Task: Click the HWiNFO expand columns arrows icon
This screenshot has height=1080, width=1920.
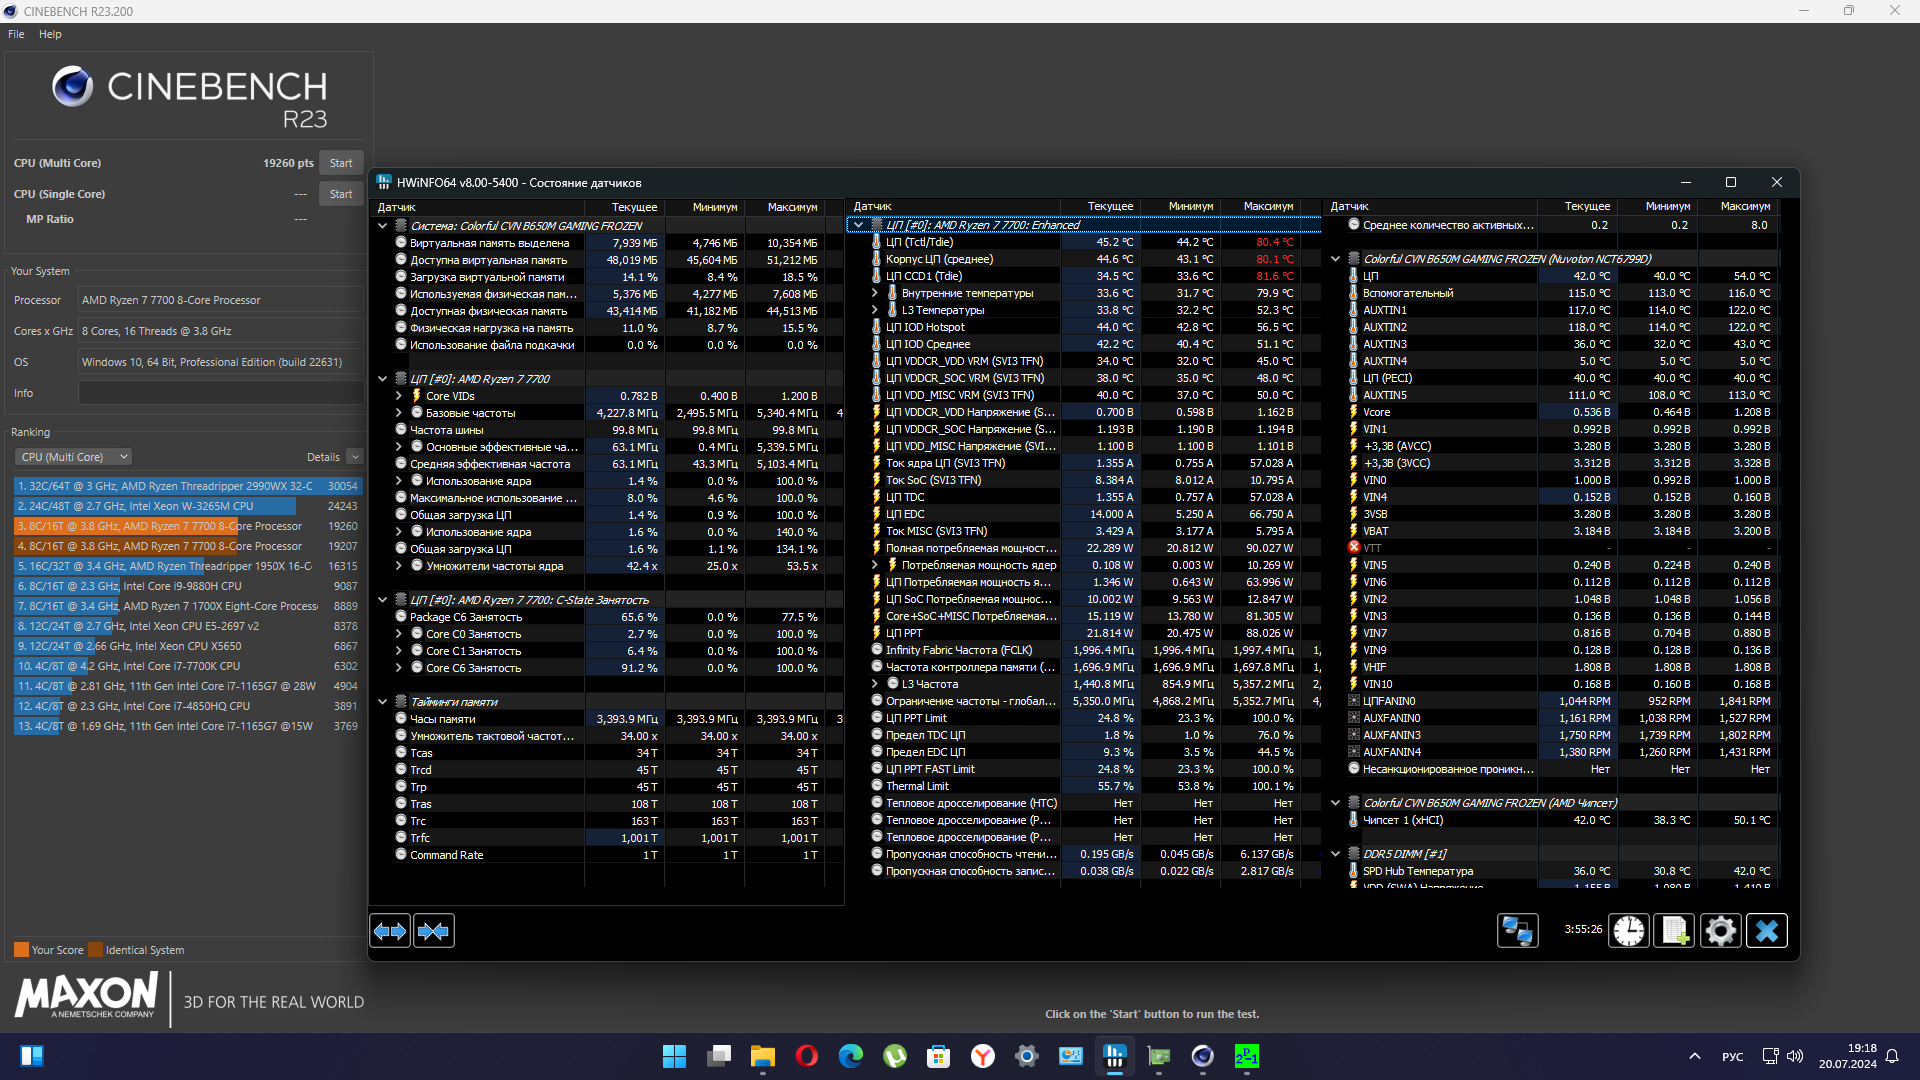Action: (x=389, y=931)
